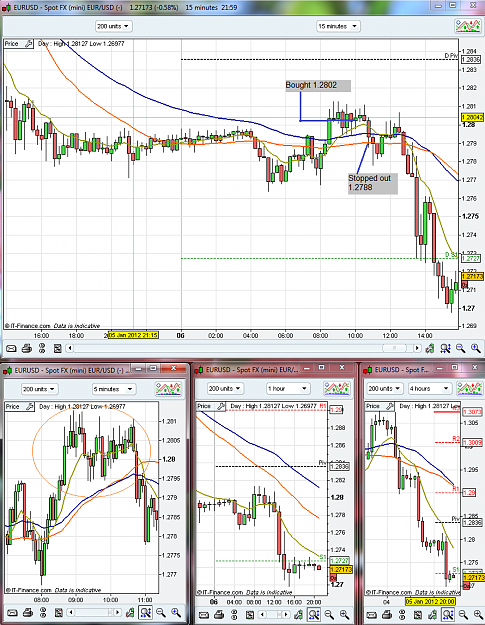
Task: Toggle auto-fit zoom in the 1-hour window
Action: click(x=314, y=615)
